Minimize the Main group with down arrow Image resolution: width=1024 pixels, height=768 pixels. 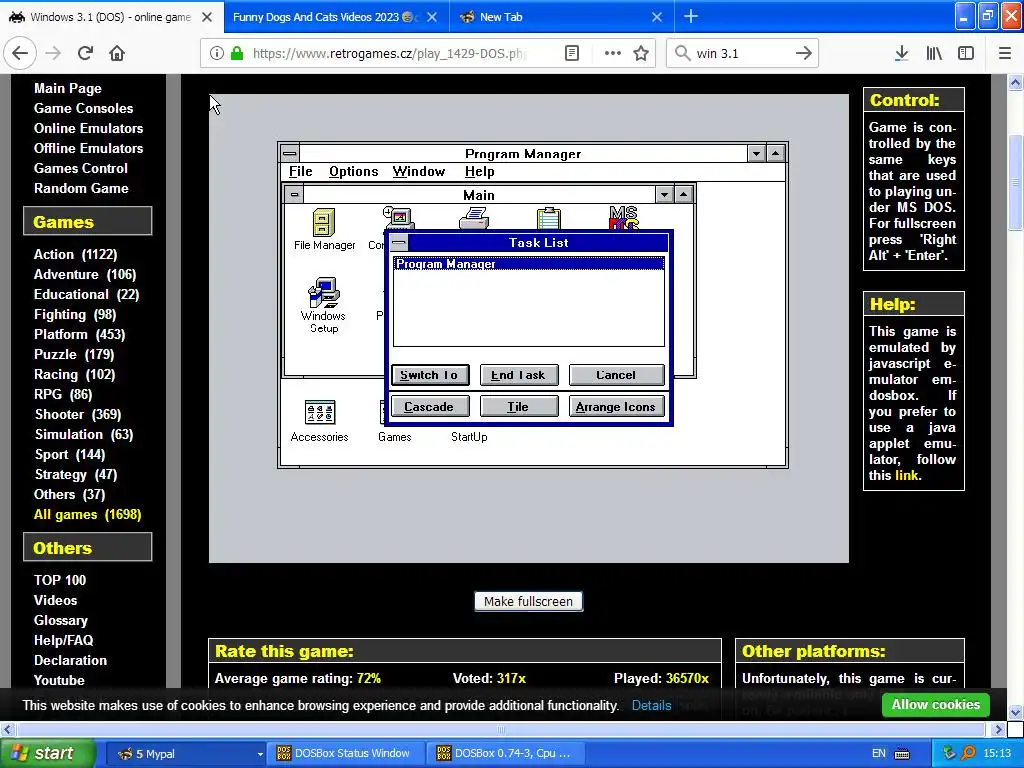(664, 195)
